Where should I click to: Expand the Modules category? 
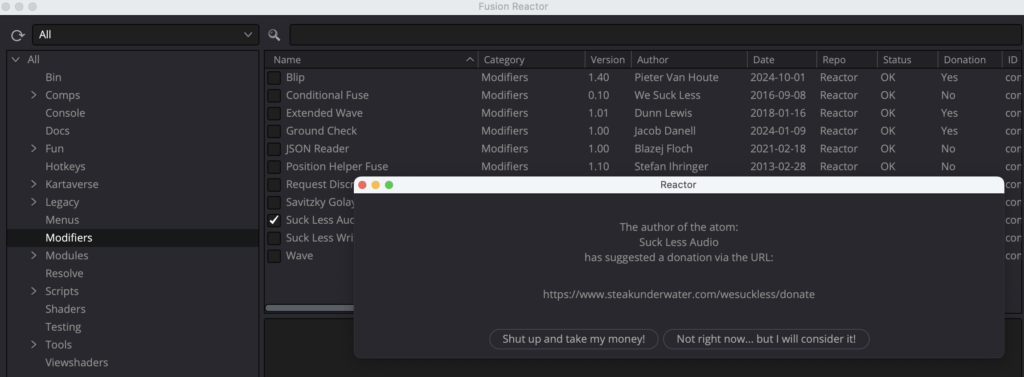[33, 255]
